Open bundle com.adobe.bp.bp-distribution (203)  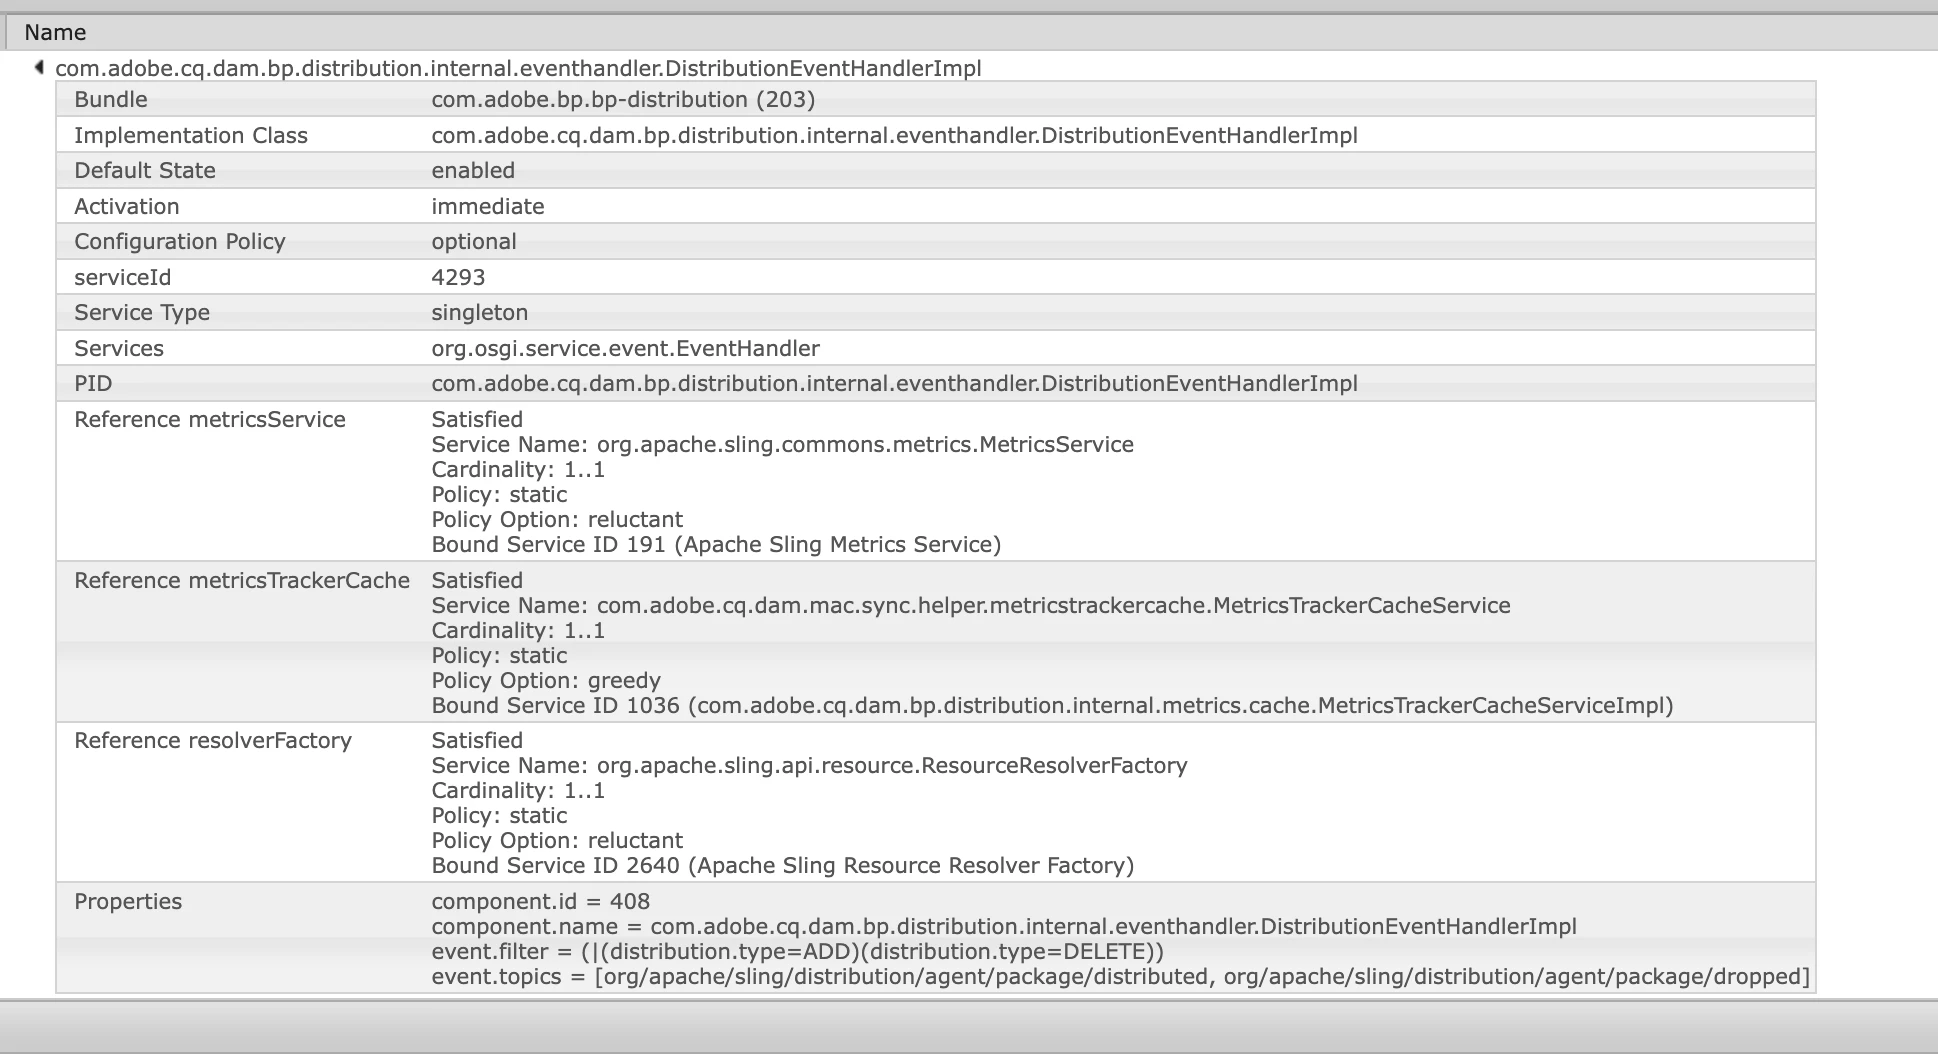(623, 100)
